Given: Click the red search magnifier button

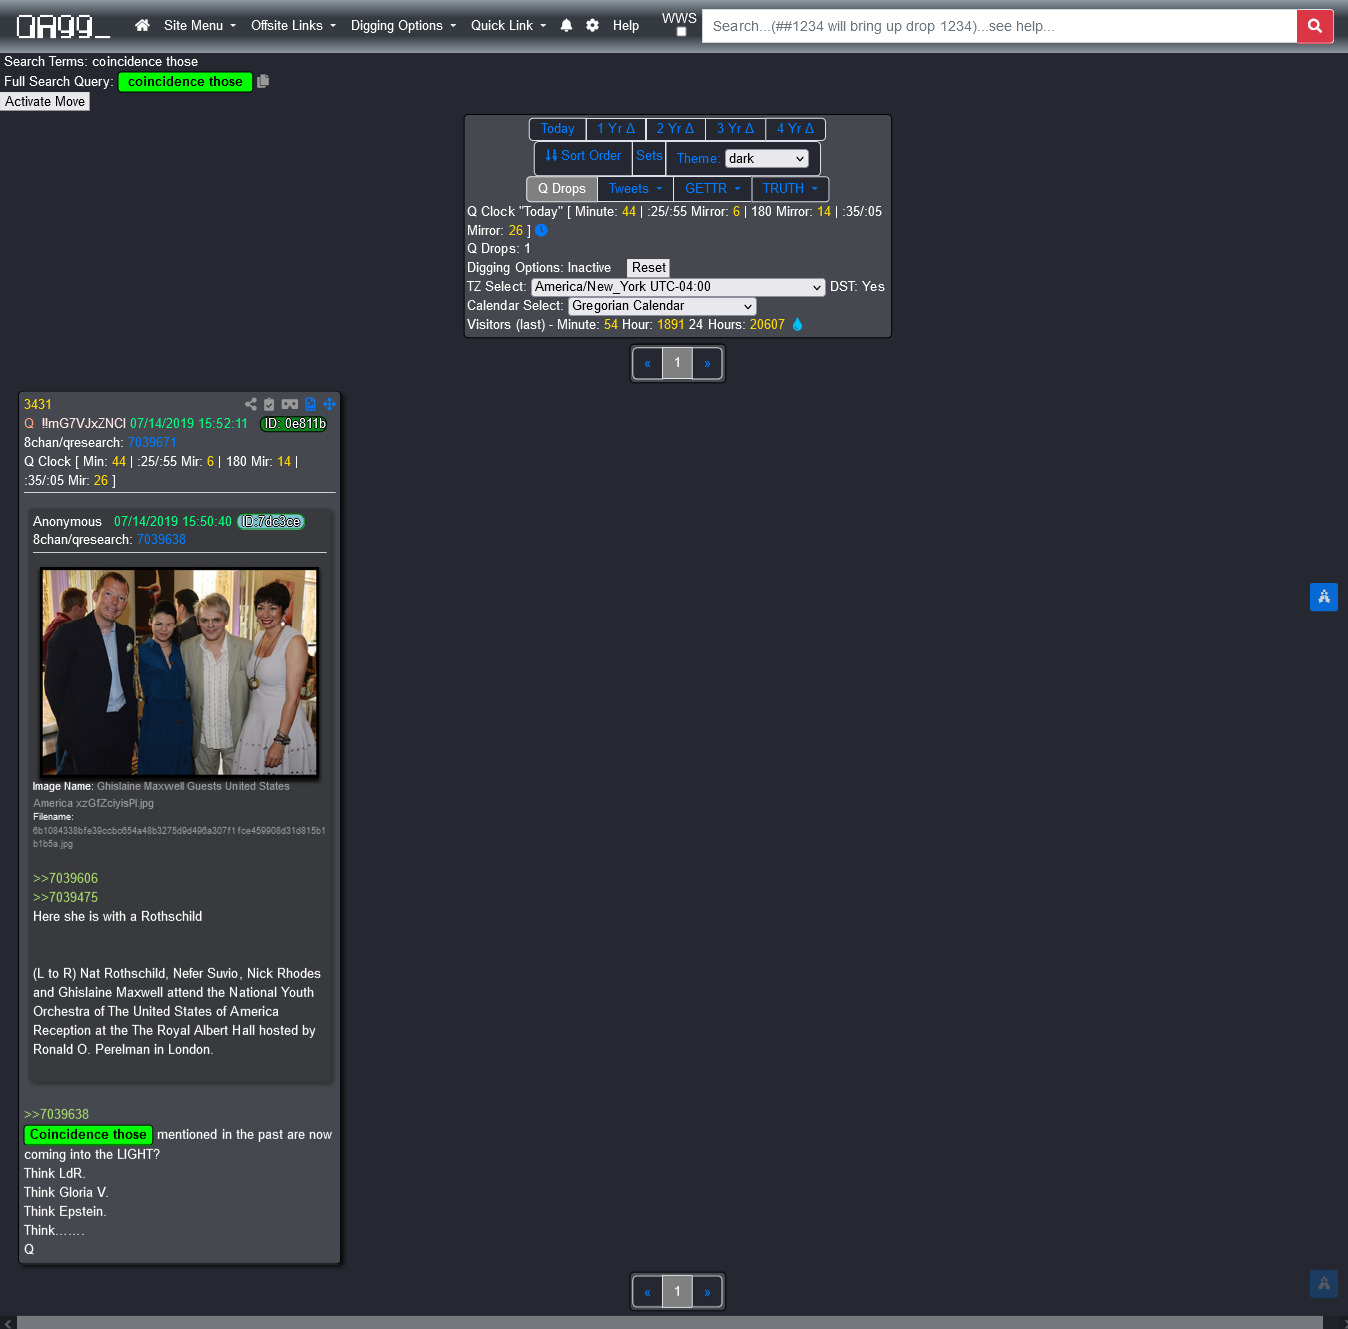Looking at the screenshot, I should tap(1315, 26).
